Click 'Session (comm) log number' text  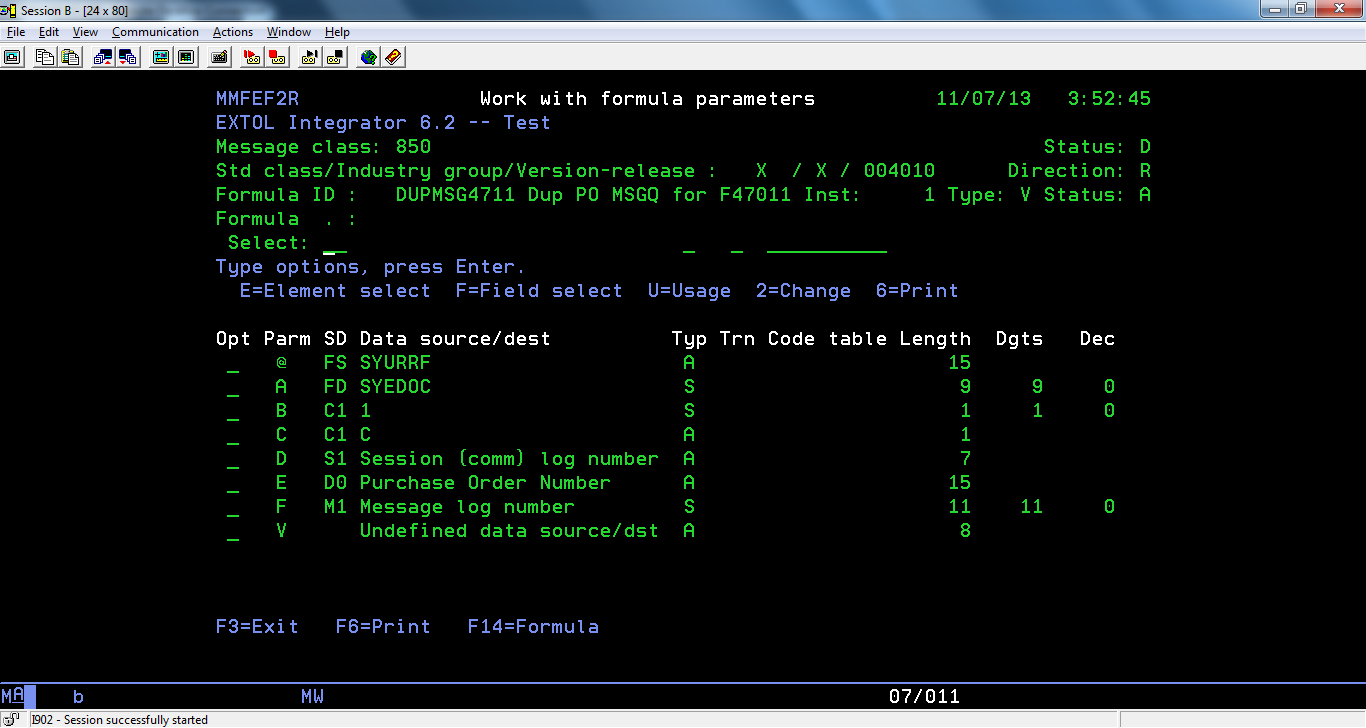pos(509,459)
